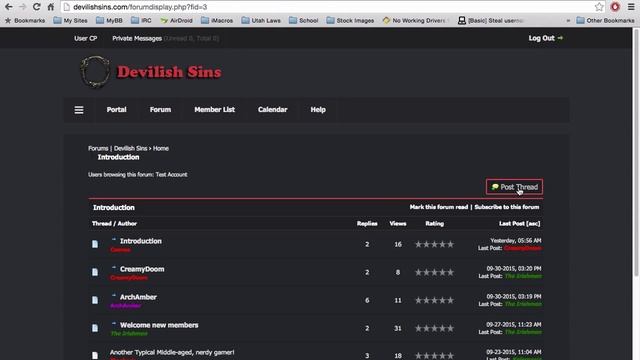
Task: Click Subscribe to this forum
Action: [507, 207]
